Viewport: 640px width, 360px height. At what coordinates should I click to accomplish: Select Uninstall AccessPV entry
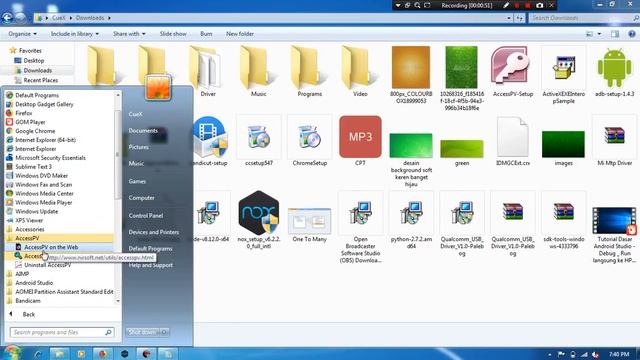(47, 265)
